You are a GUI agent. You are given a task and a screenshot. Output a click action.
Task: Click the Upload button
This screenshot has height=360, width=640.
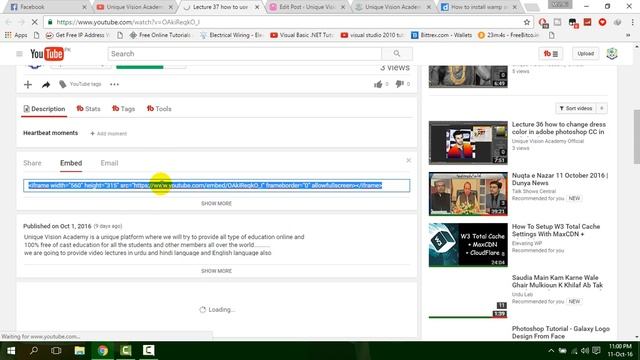coord(585,53)
